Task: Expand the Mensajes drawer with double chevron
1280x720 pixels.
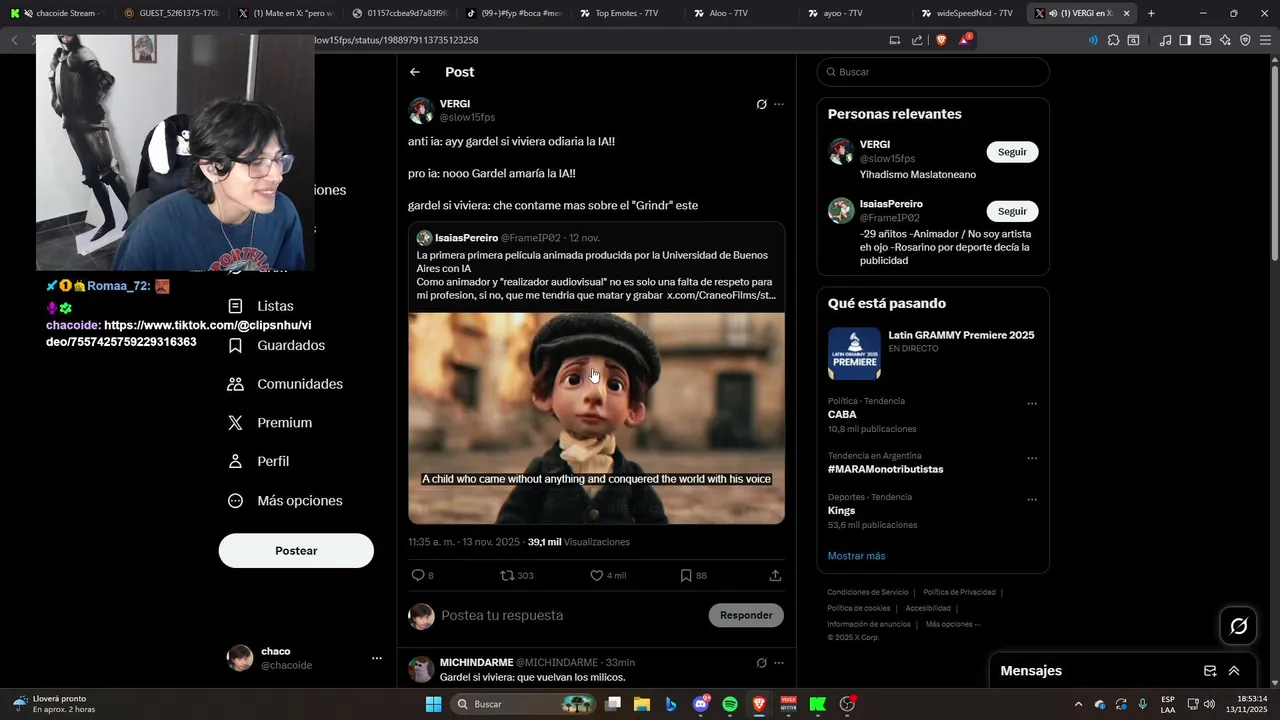Action: coord(1234,671)
